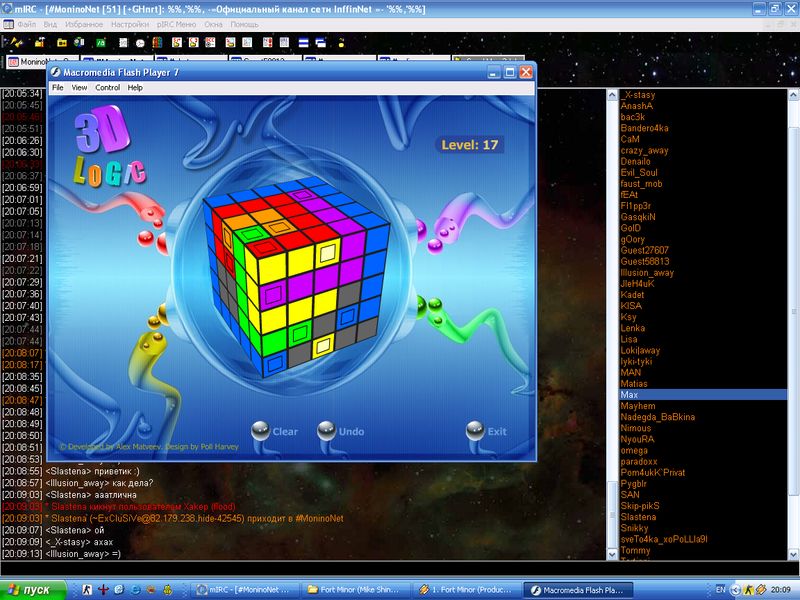This screenshot has height=600, width=800.
Task: Open the Настройки menu in mIRC
Action: tap(130, 24)
